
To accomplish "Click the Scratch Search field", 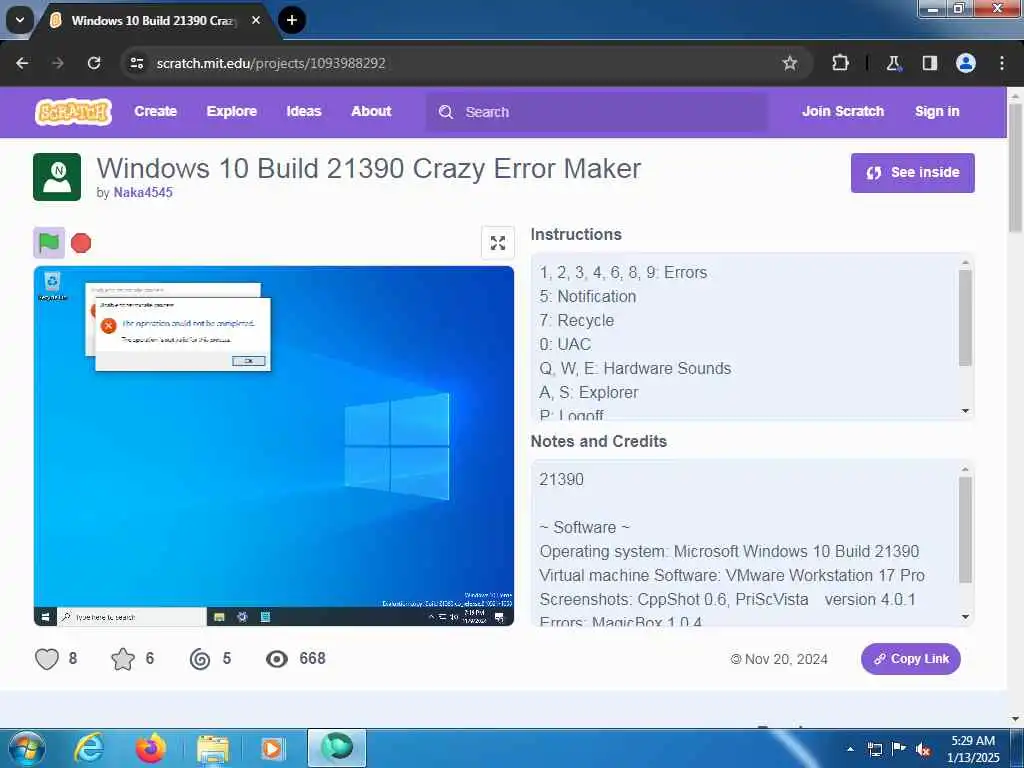I will point(597,112).
